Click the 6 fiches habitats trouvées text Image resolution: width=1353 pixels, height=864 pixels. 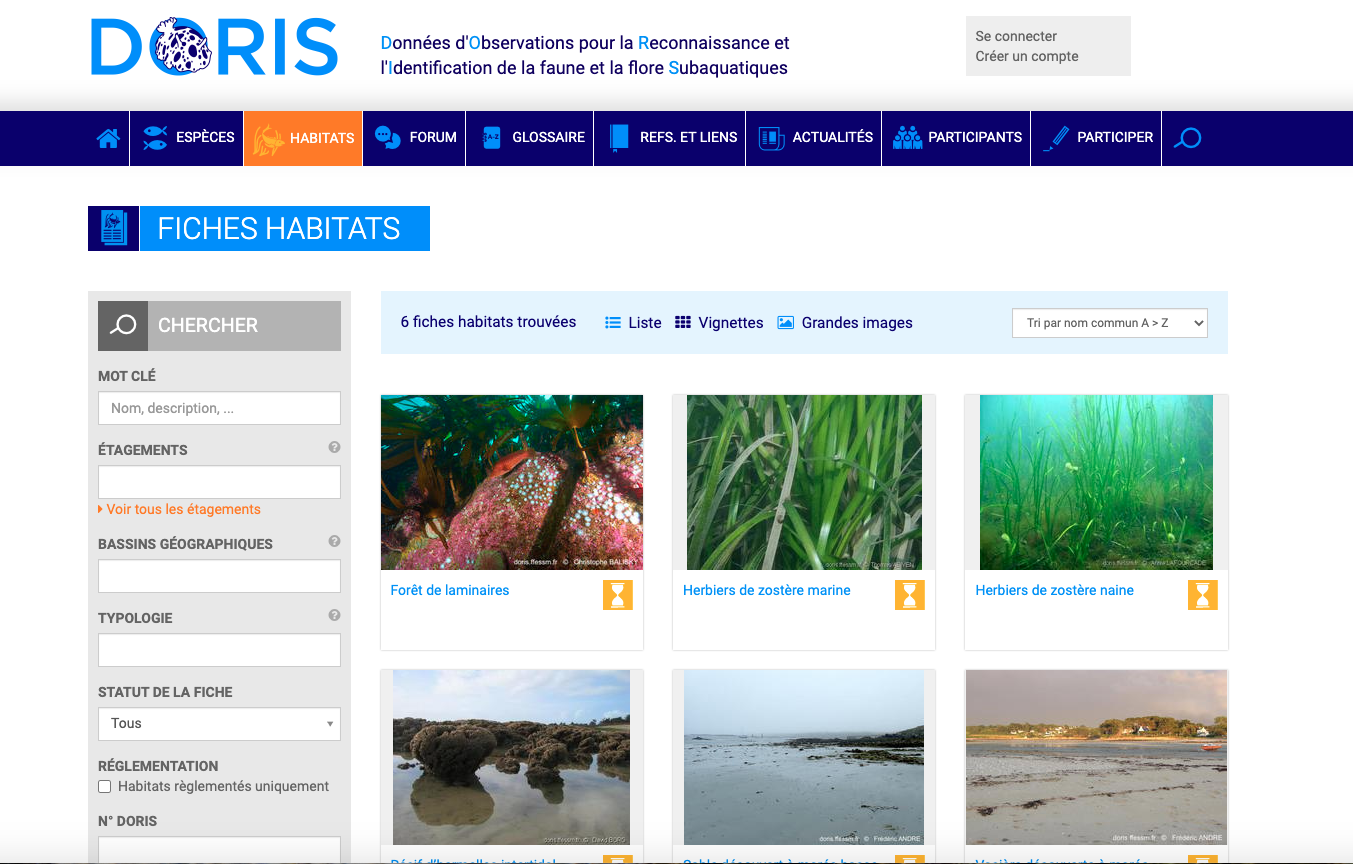tap(488, 322)
